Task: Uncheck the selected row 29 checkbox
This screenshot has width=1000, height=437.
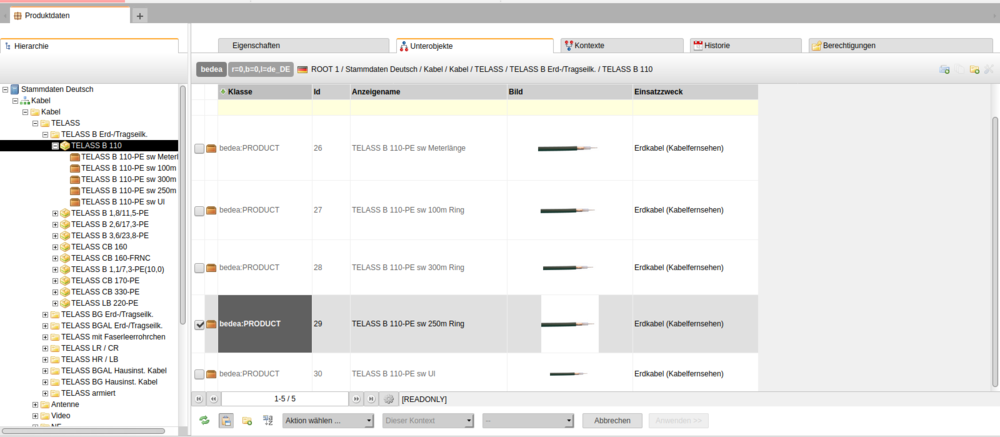Action: (200, 324)
